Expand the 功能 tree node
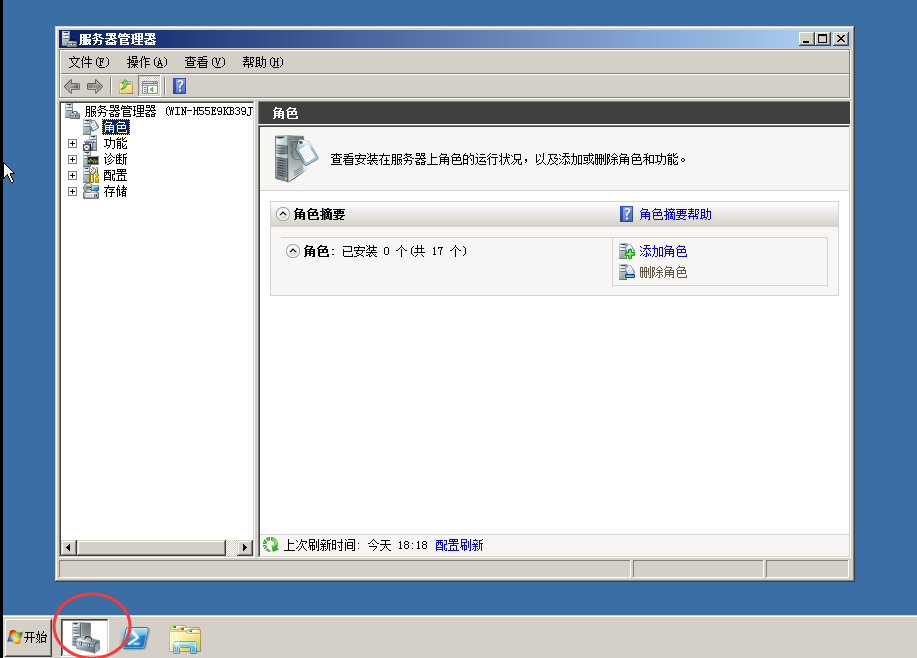The image size is (917, 658). click(71, 143)
